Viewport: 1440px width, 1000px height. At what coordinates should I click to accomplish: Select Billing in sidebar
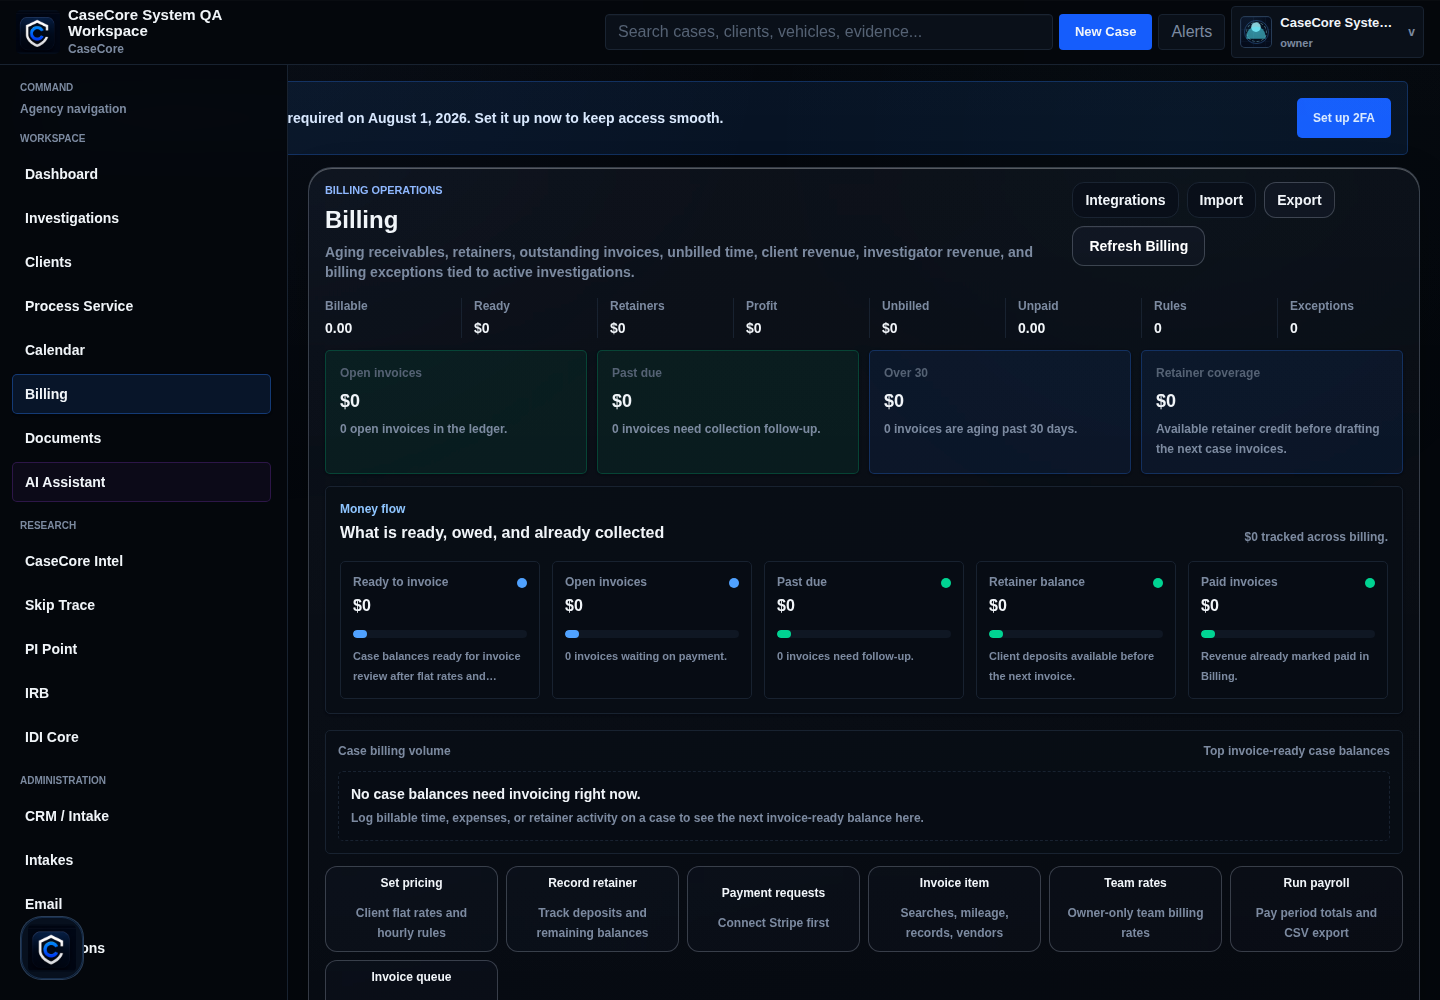click(141, 394)
